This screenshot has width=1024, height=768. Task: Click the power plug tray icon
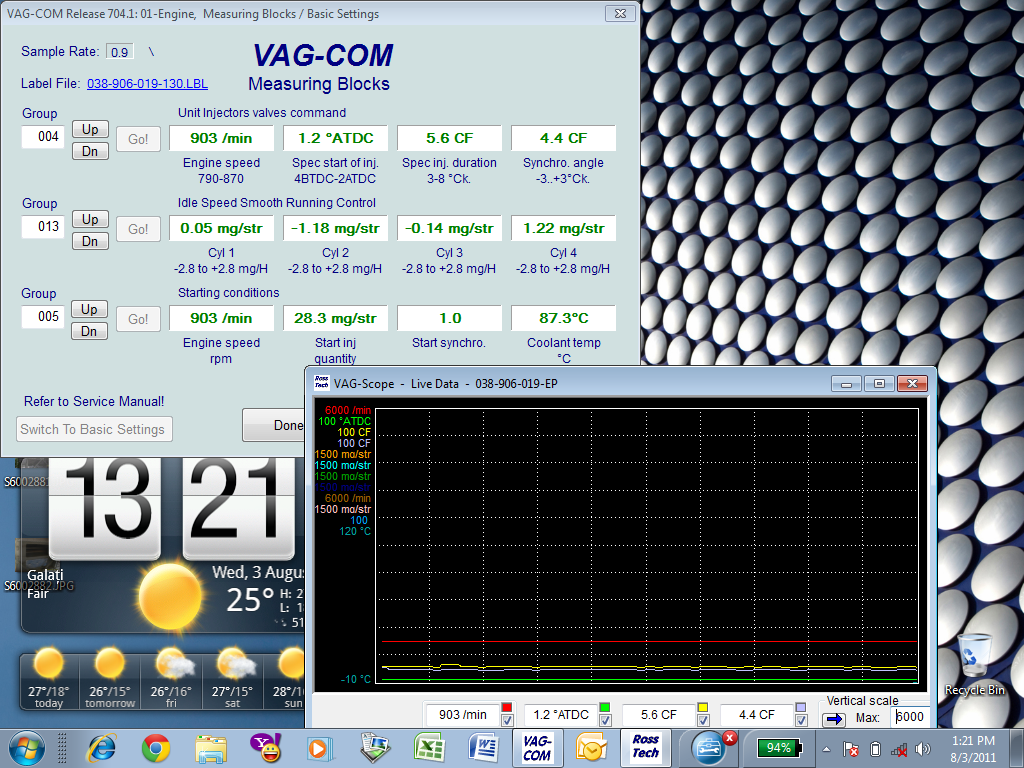tap(876, 750)
